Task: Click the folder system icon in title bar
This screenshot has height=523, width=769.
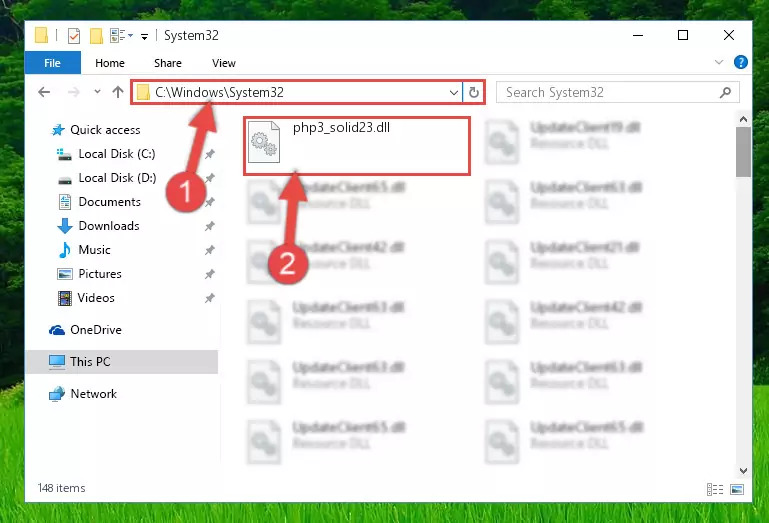Action: [x=42, y=36]
